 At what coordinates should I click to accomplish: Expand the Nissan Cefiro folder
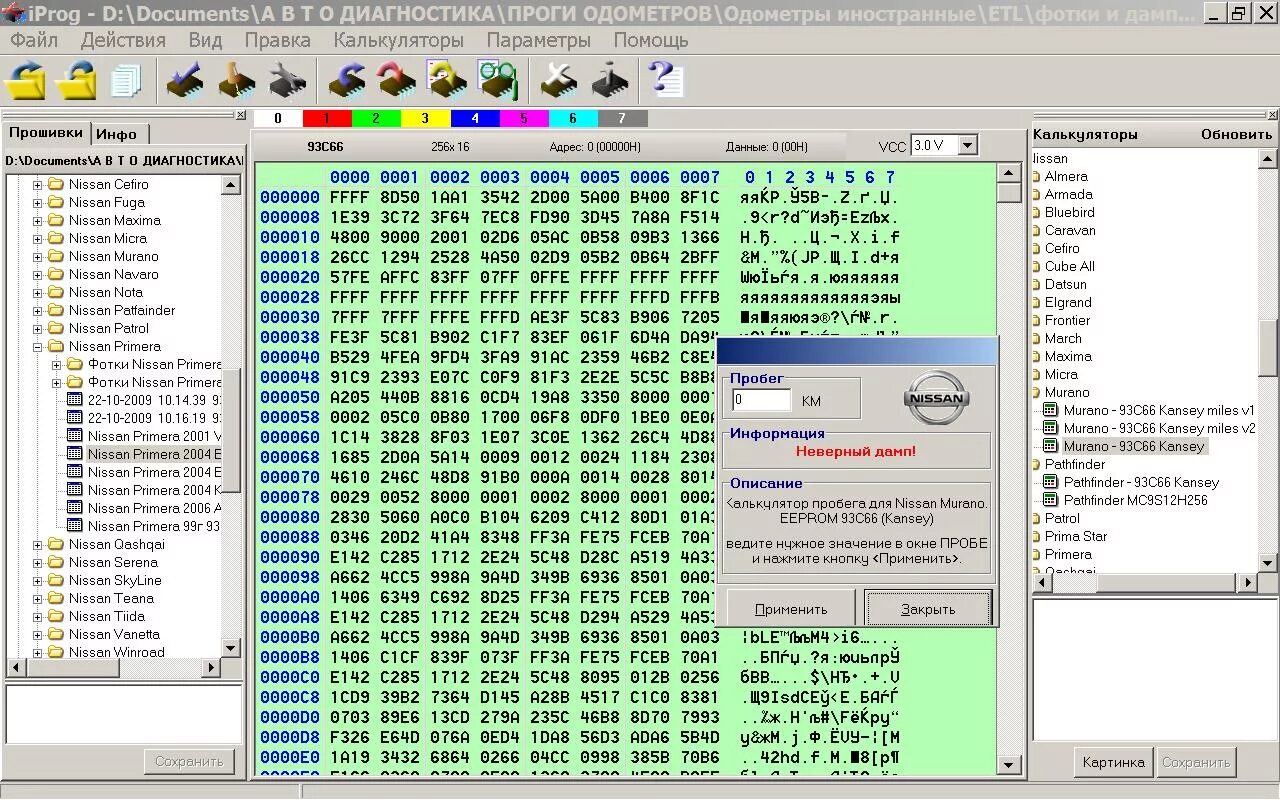pos(38,184)
